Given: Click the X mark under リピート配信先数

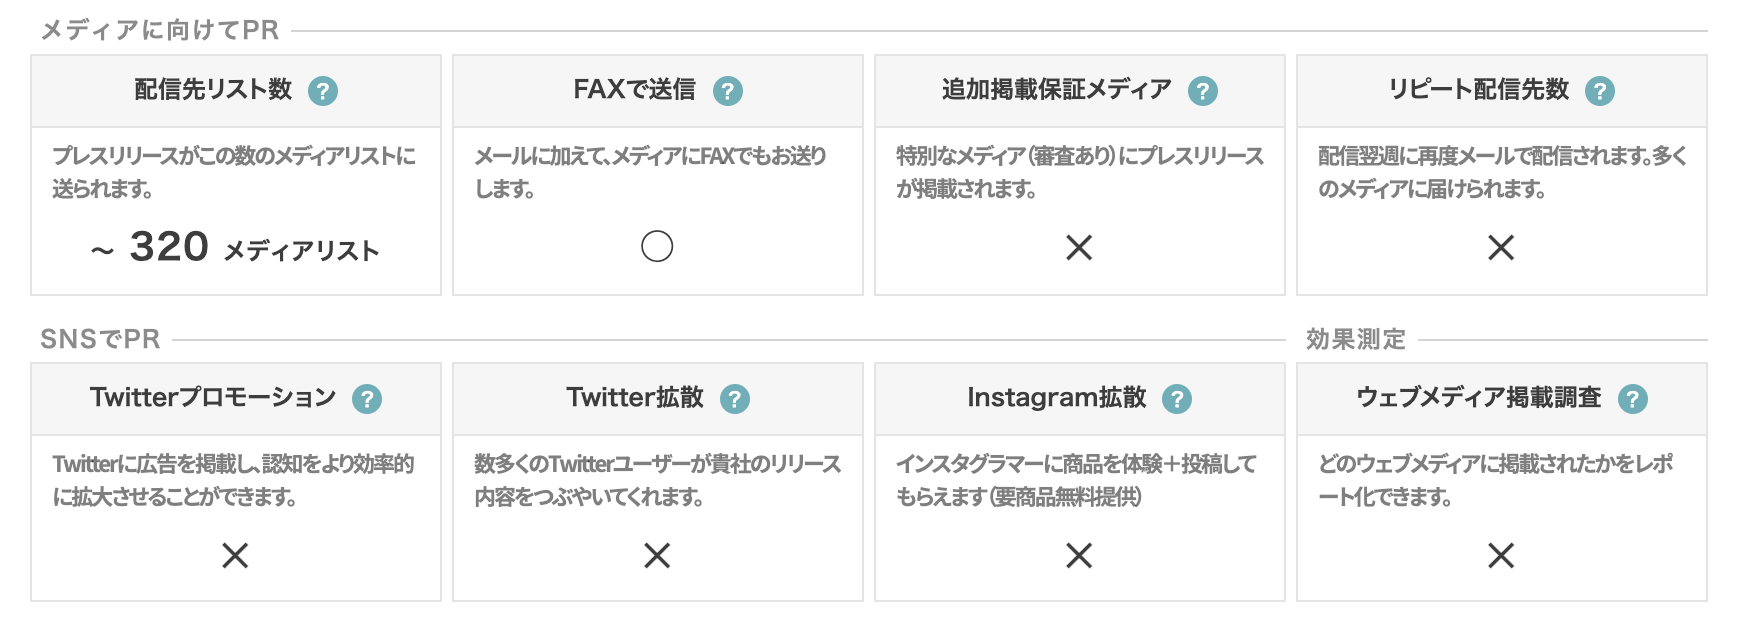Looking at the screenshot, I should click(x=1501, y=247).
